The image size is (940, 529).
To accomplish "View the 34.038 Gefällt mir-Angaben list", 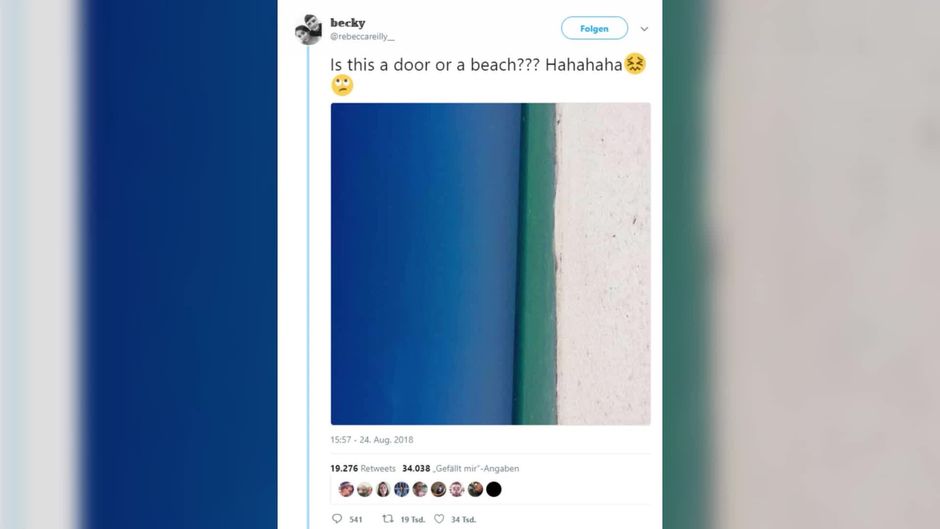I will tap(460, 468).
